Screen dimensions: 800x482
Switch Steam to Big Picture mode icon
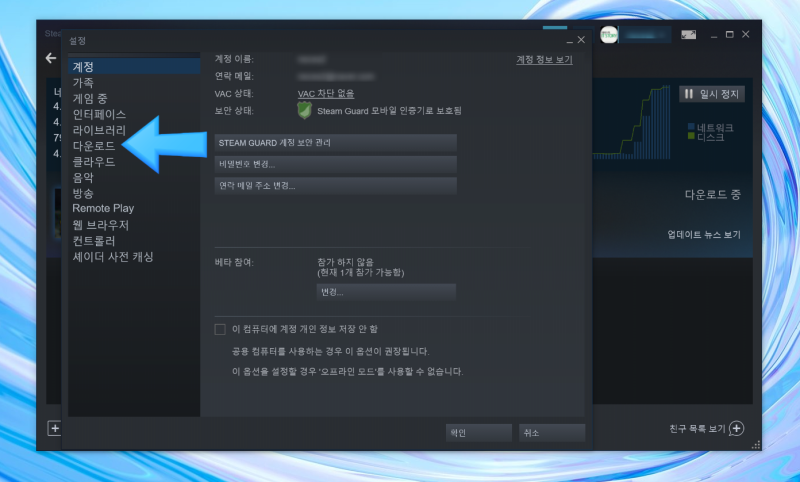coord(688,35)
